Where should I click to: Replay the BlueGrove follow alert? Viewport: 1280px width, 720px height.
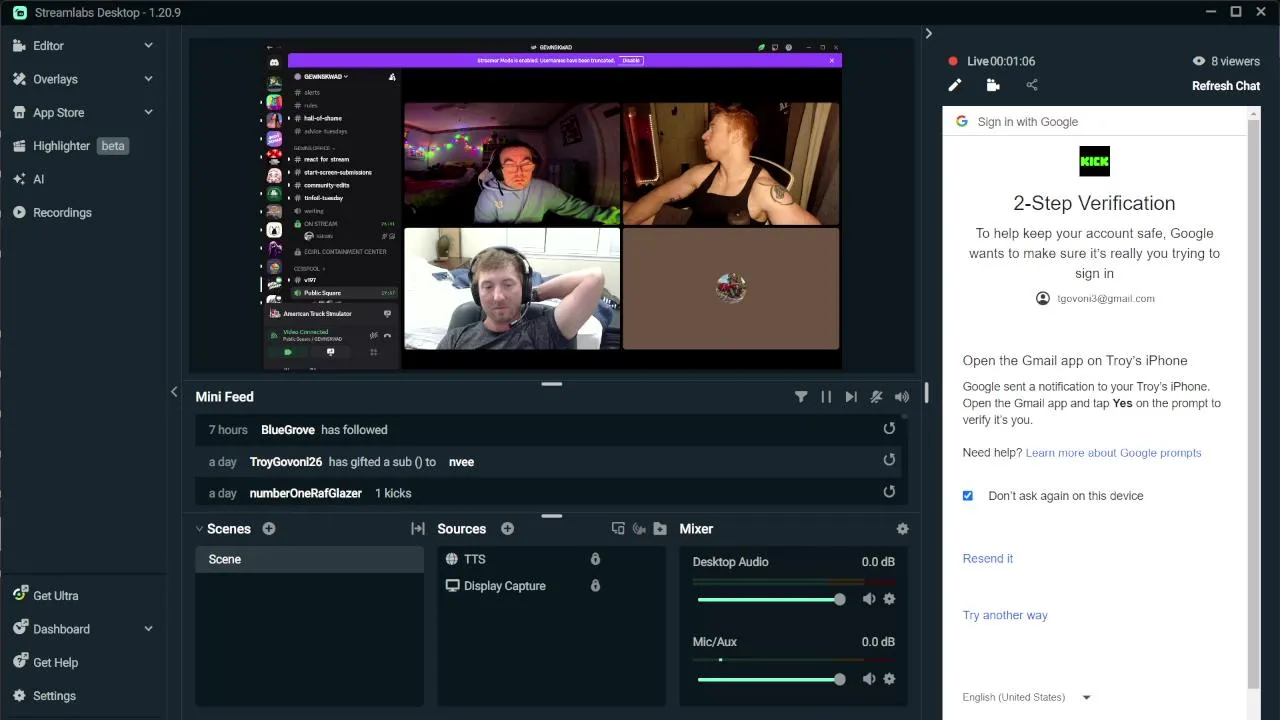889,429
